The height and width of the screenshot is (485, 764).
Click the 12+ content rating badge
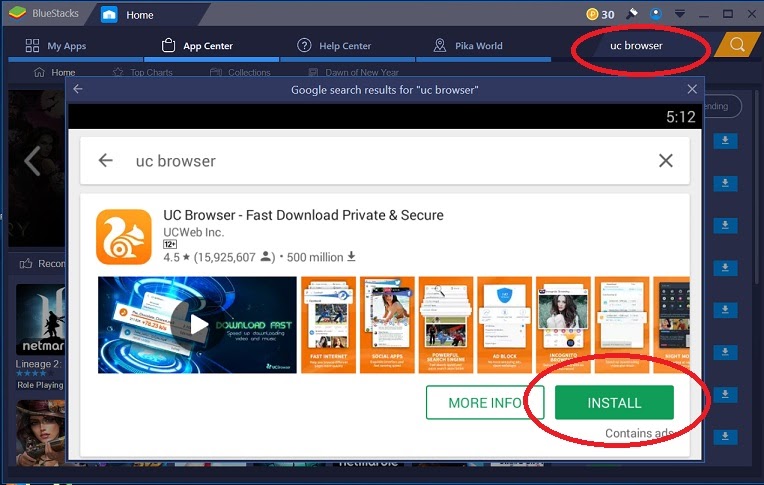point(170,244)
